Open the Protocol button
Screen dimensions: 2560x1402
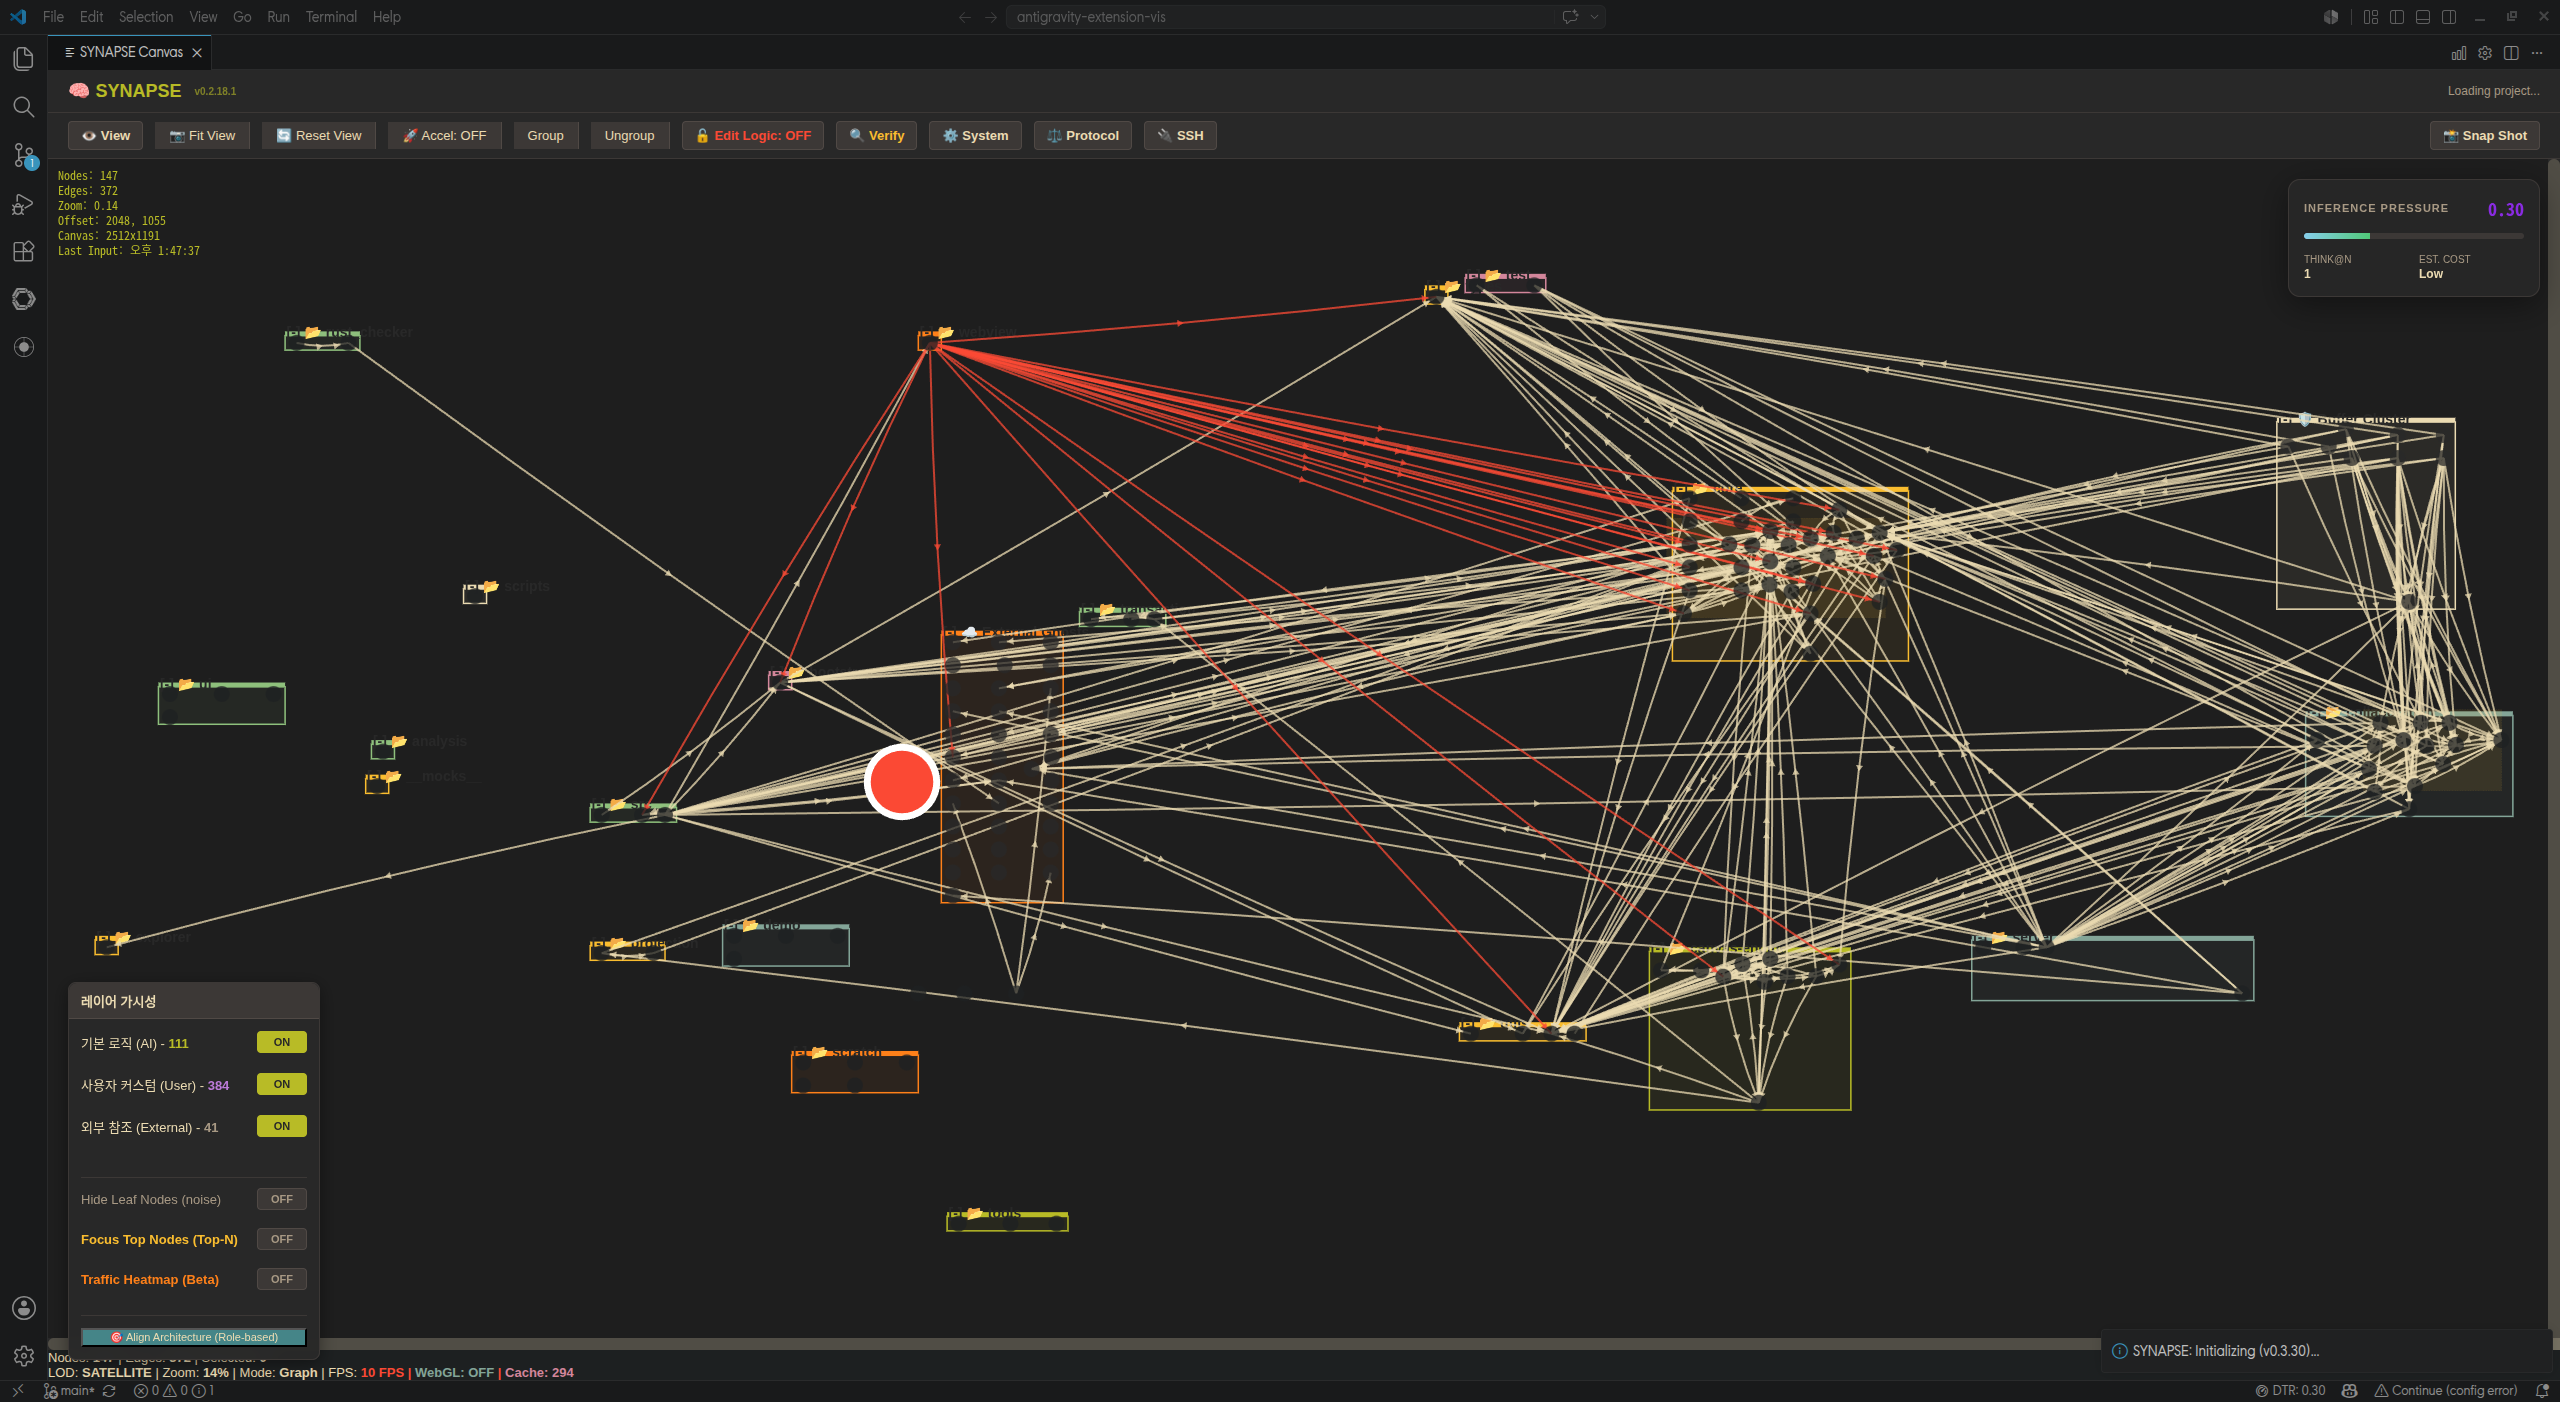(1083, 136)
